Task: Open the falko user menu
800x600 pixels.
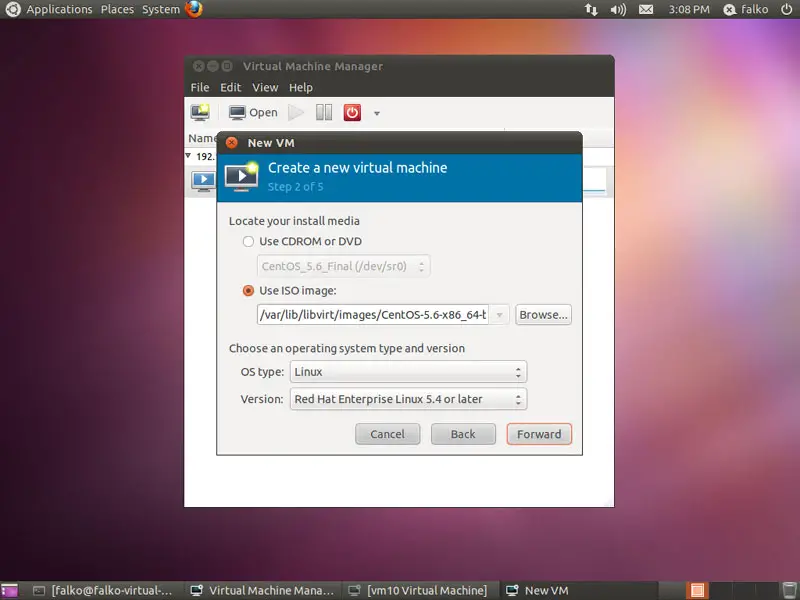Action: coord(746,9)
